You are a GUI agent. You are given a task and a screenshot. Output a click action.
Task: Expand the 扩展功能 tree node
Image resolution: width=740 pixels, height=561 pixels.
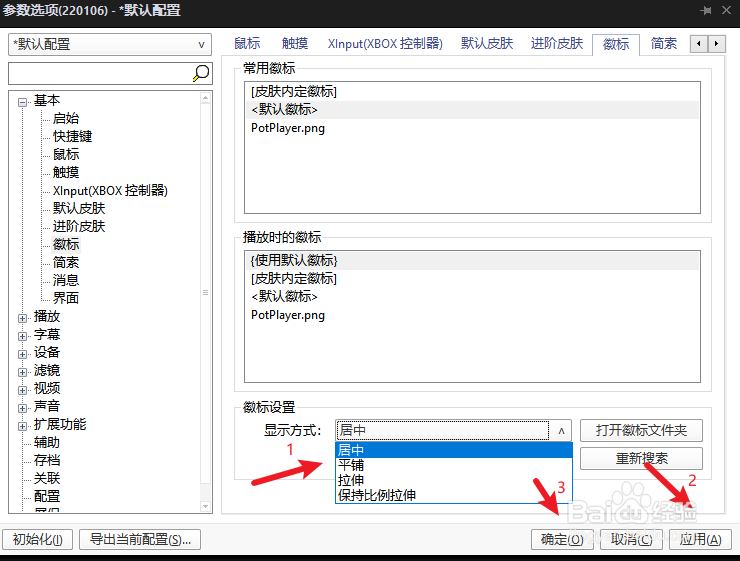(22, 426)
